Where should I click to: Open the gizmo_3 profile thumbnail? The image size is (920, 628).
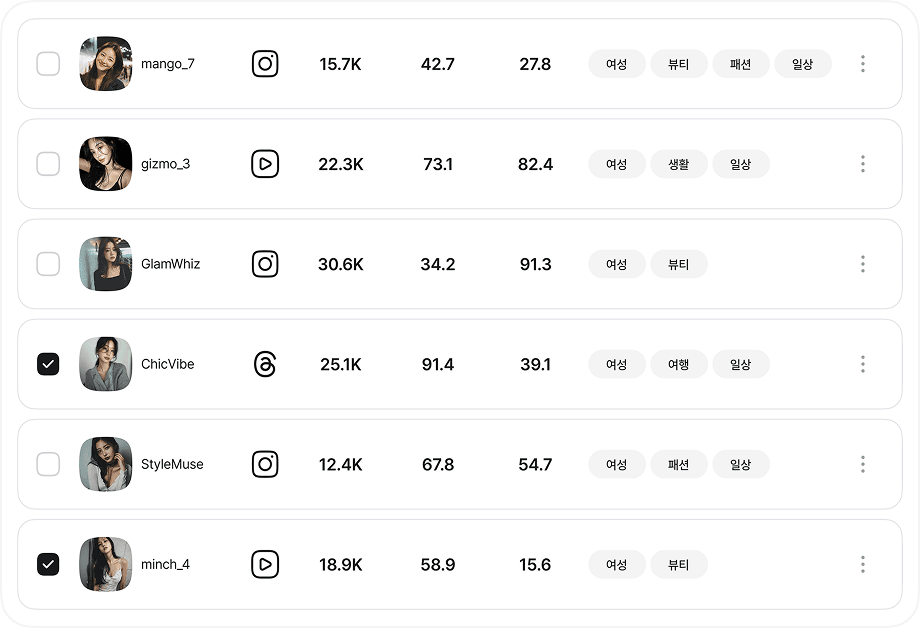[105, 164]
